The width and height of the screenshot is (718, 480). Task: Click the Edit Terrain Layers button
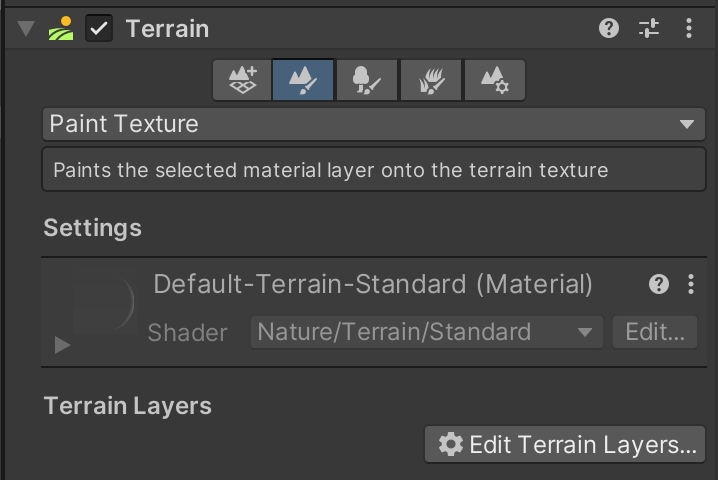tap(566, 445)
